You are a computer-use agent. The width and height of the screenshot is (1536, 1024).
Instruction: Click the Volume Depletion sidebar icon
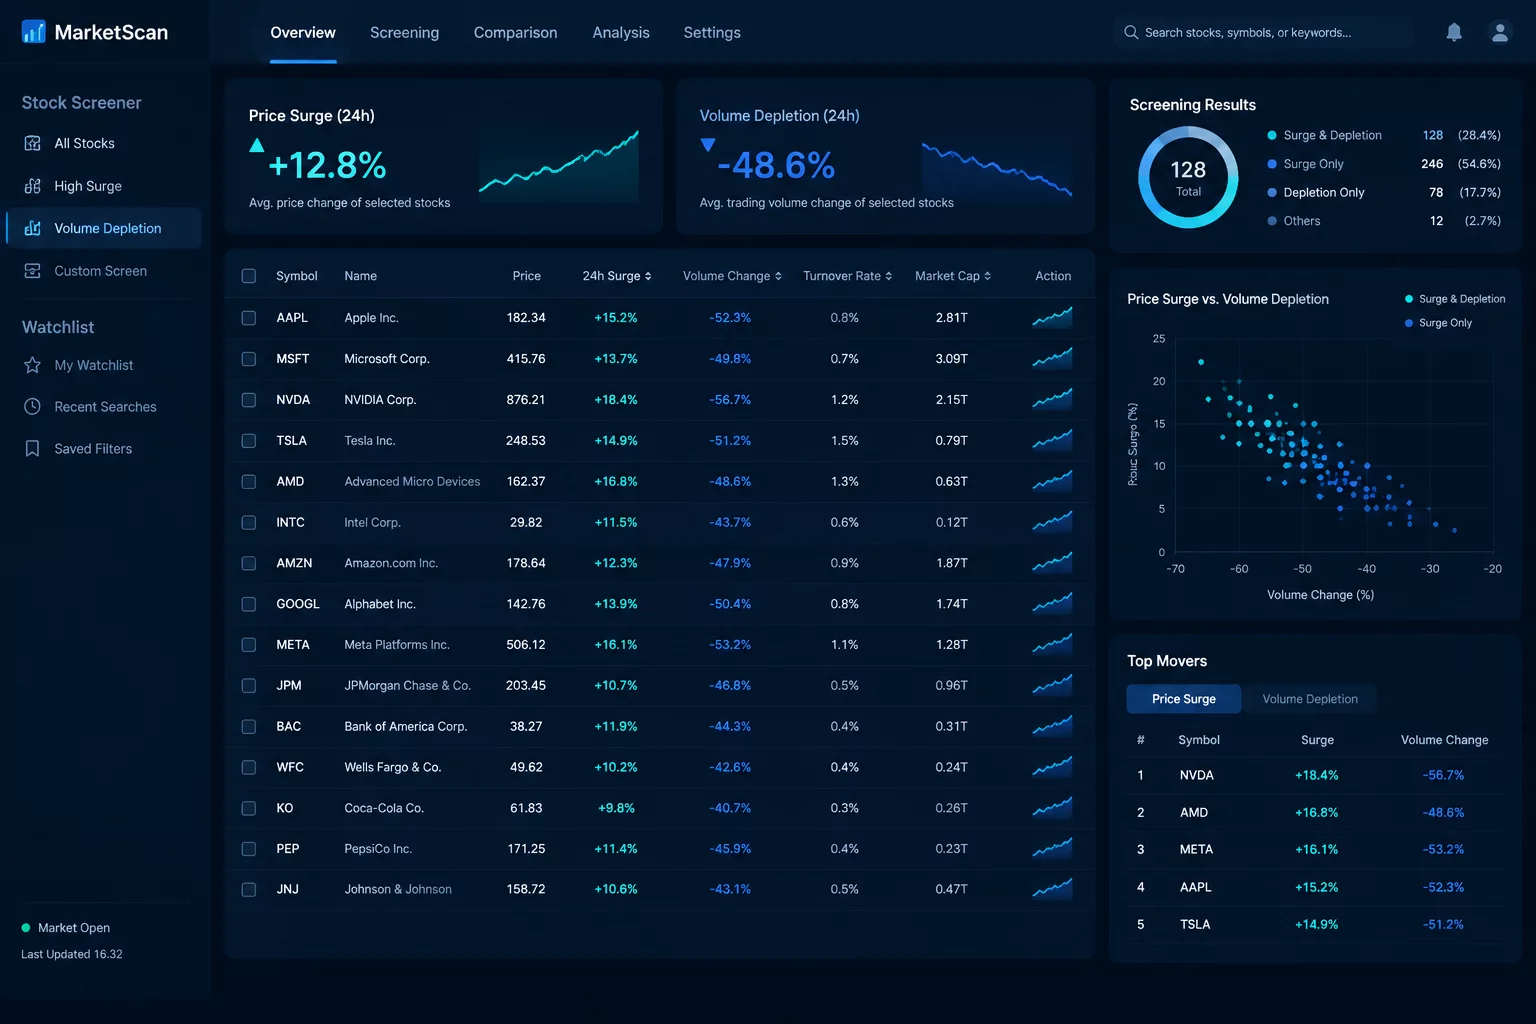pos(33,228)
